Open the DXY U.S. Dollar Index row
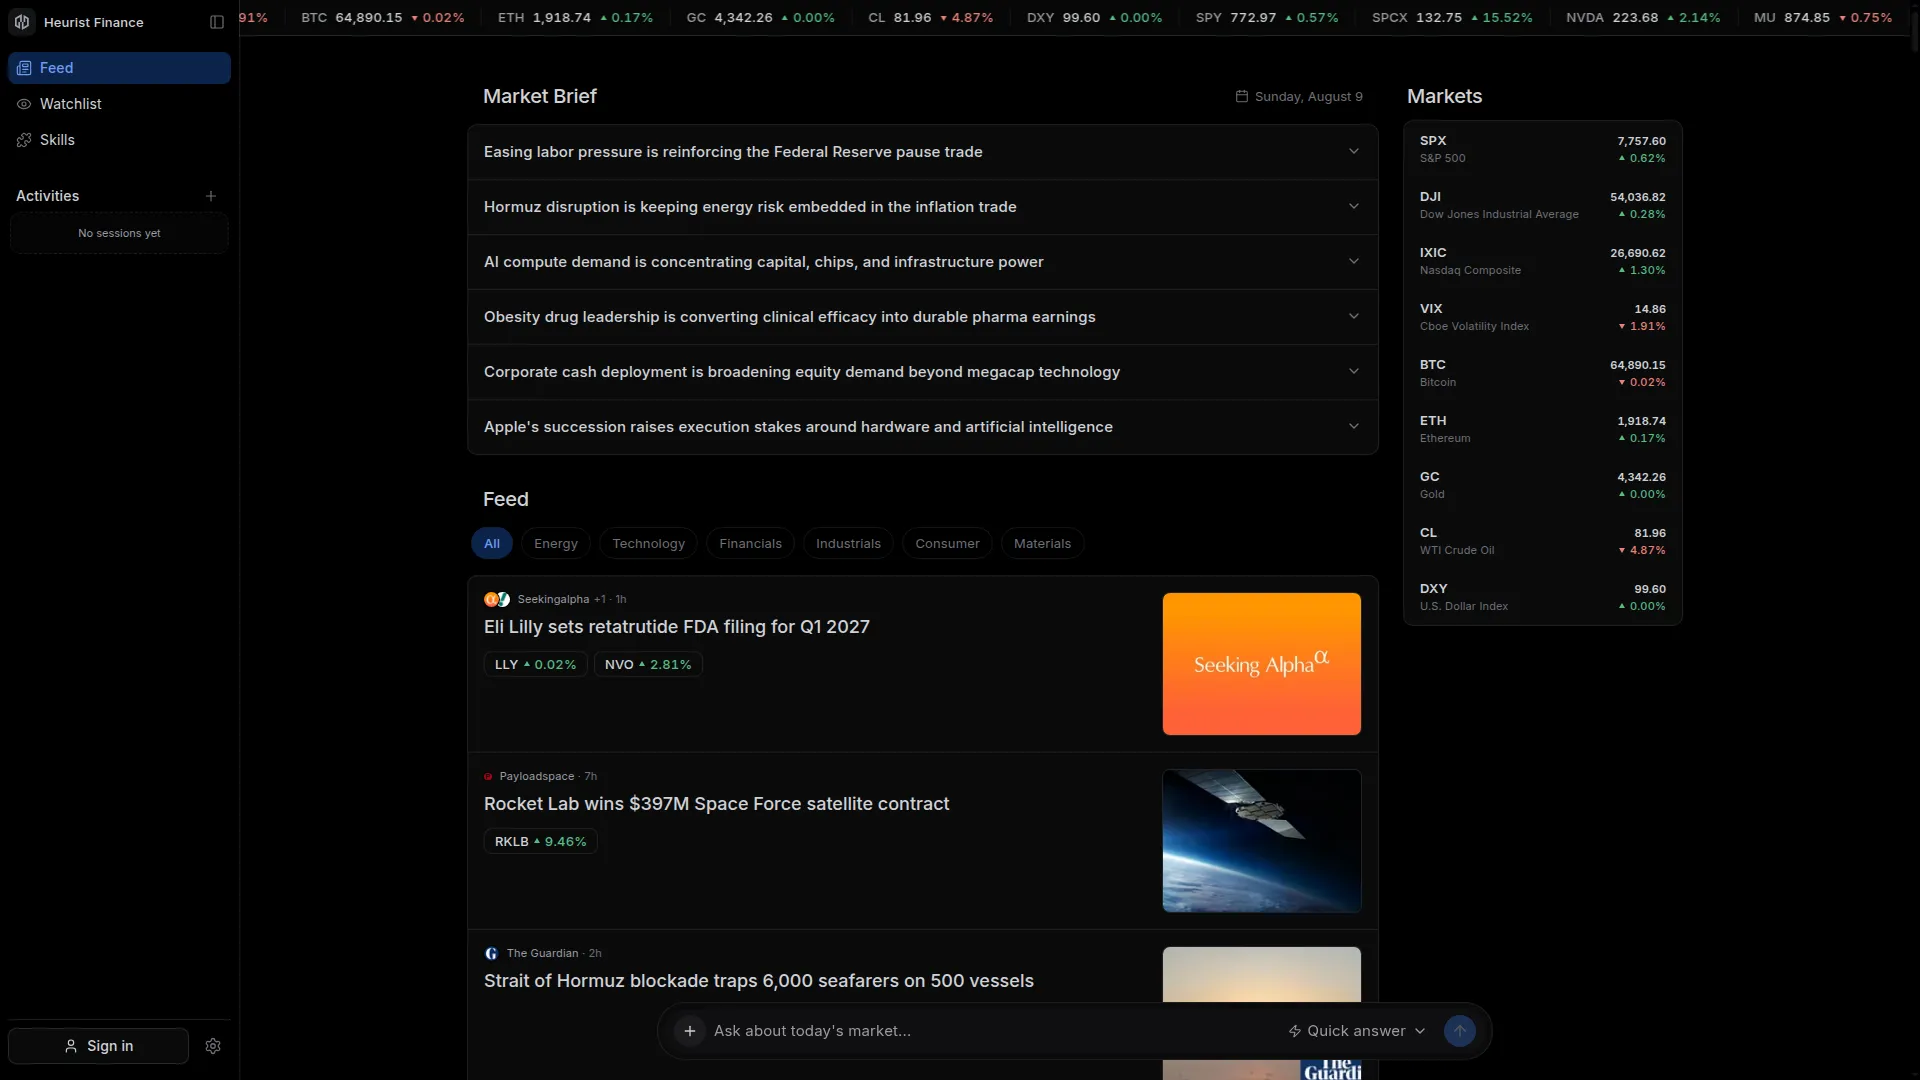 click(x=1543, y=597)
